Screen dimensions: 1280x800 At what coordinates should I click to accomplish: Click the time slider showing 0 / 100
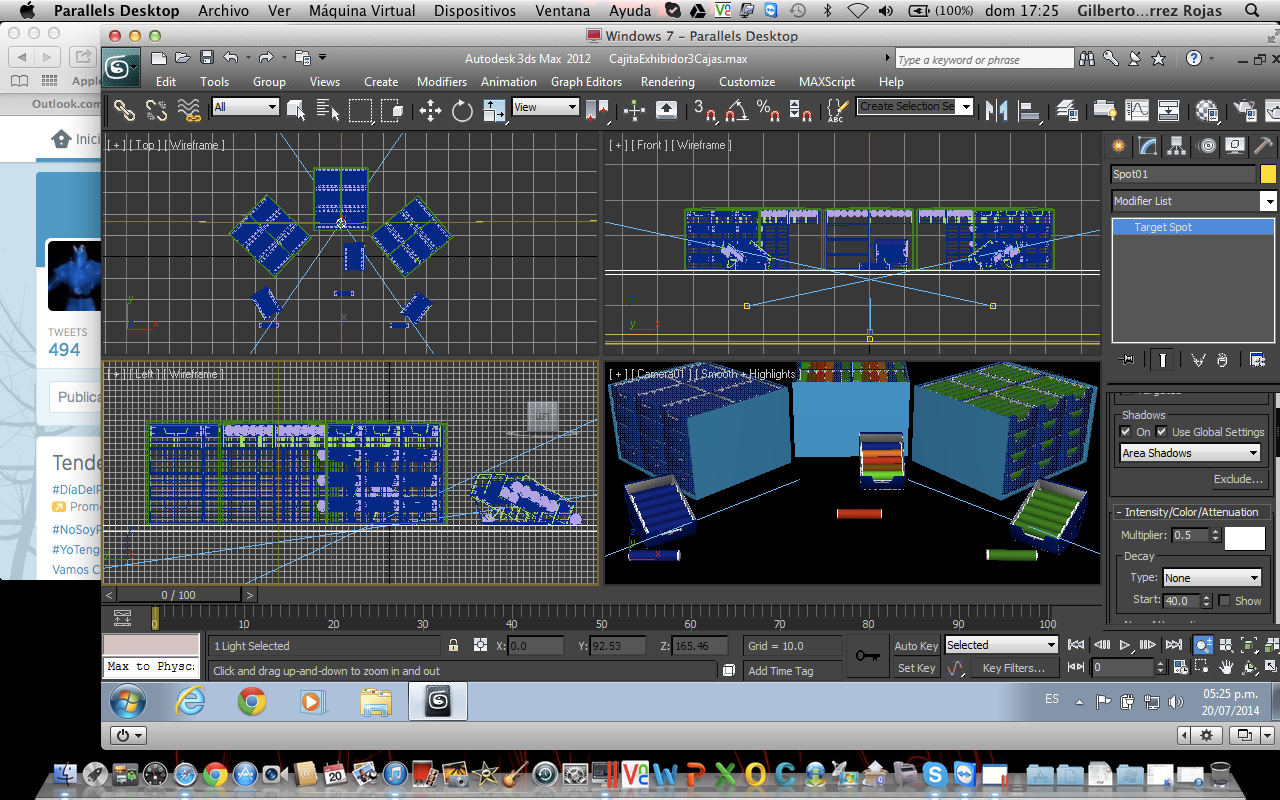(x=178, y=595)
